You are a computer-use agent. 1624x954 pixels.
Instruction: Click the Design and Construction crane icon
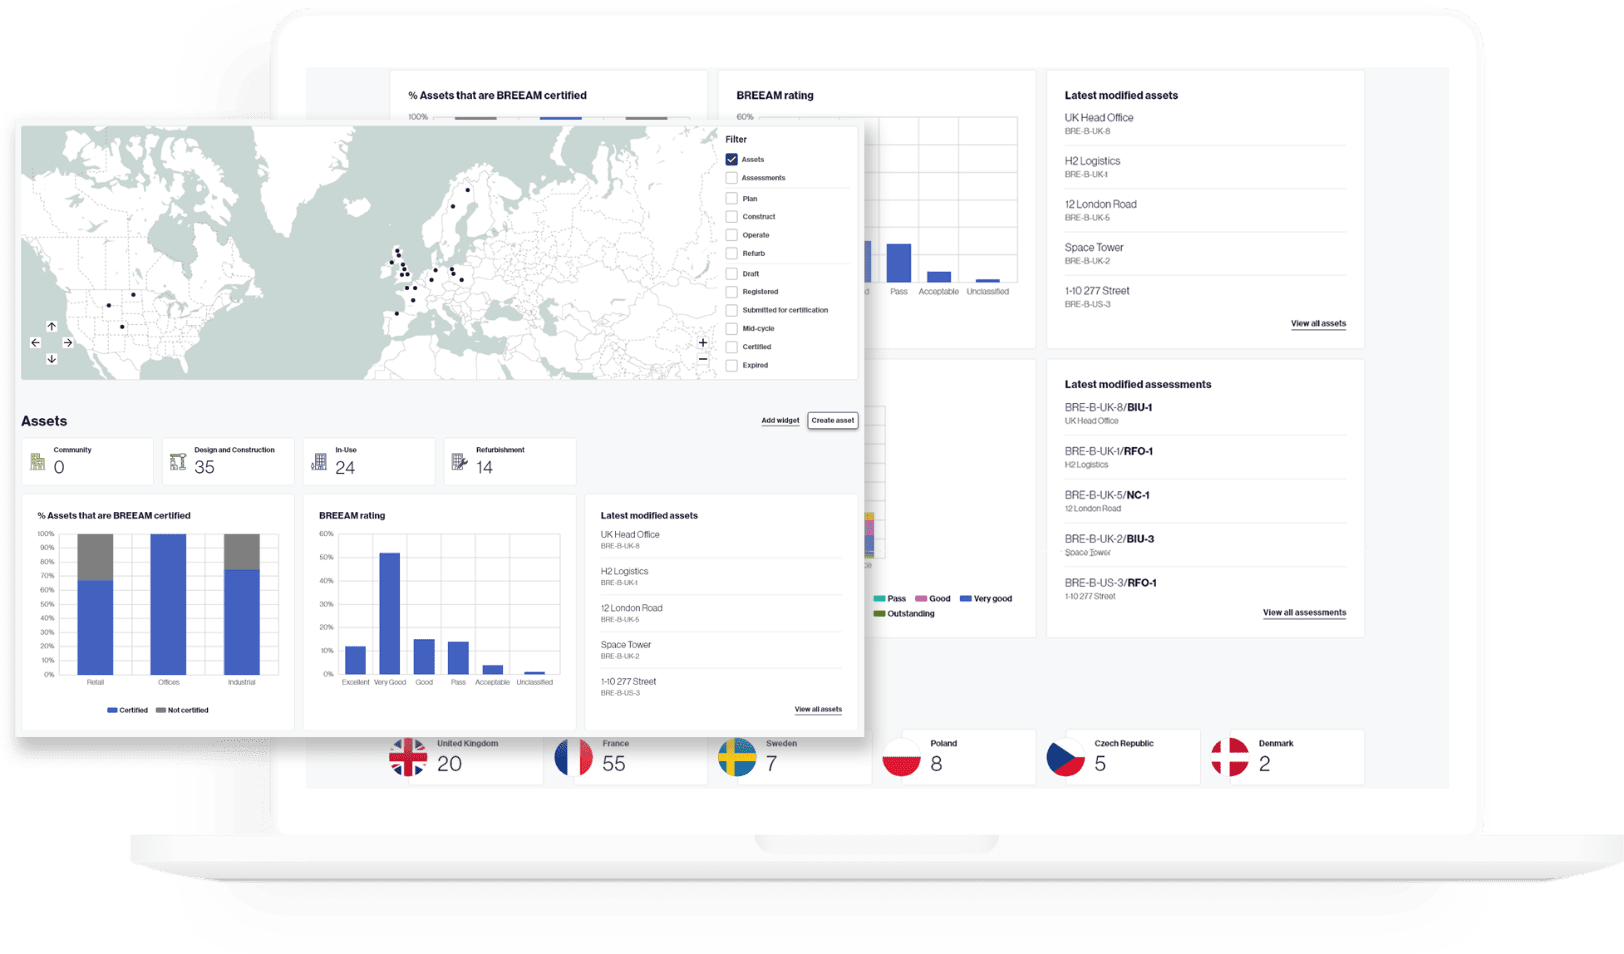coord(178,462)
